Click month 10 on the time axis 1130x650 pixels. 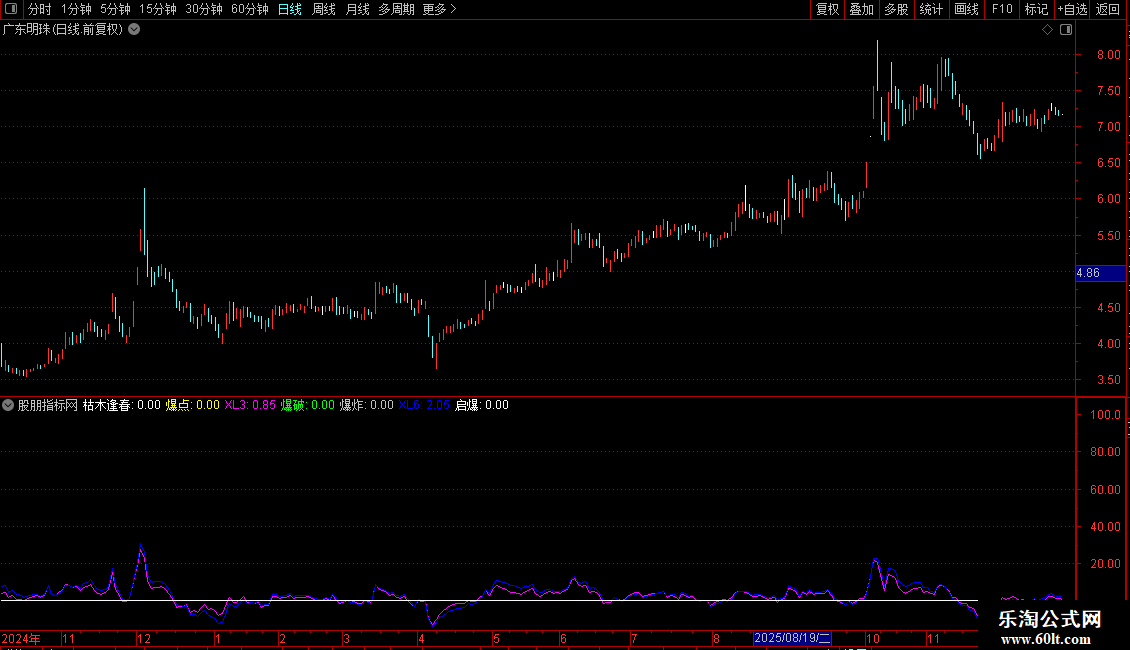point(873,638)
